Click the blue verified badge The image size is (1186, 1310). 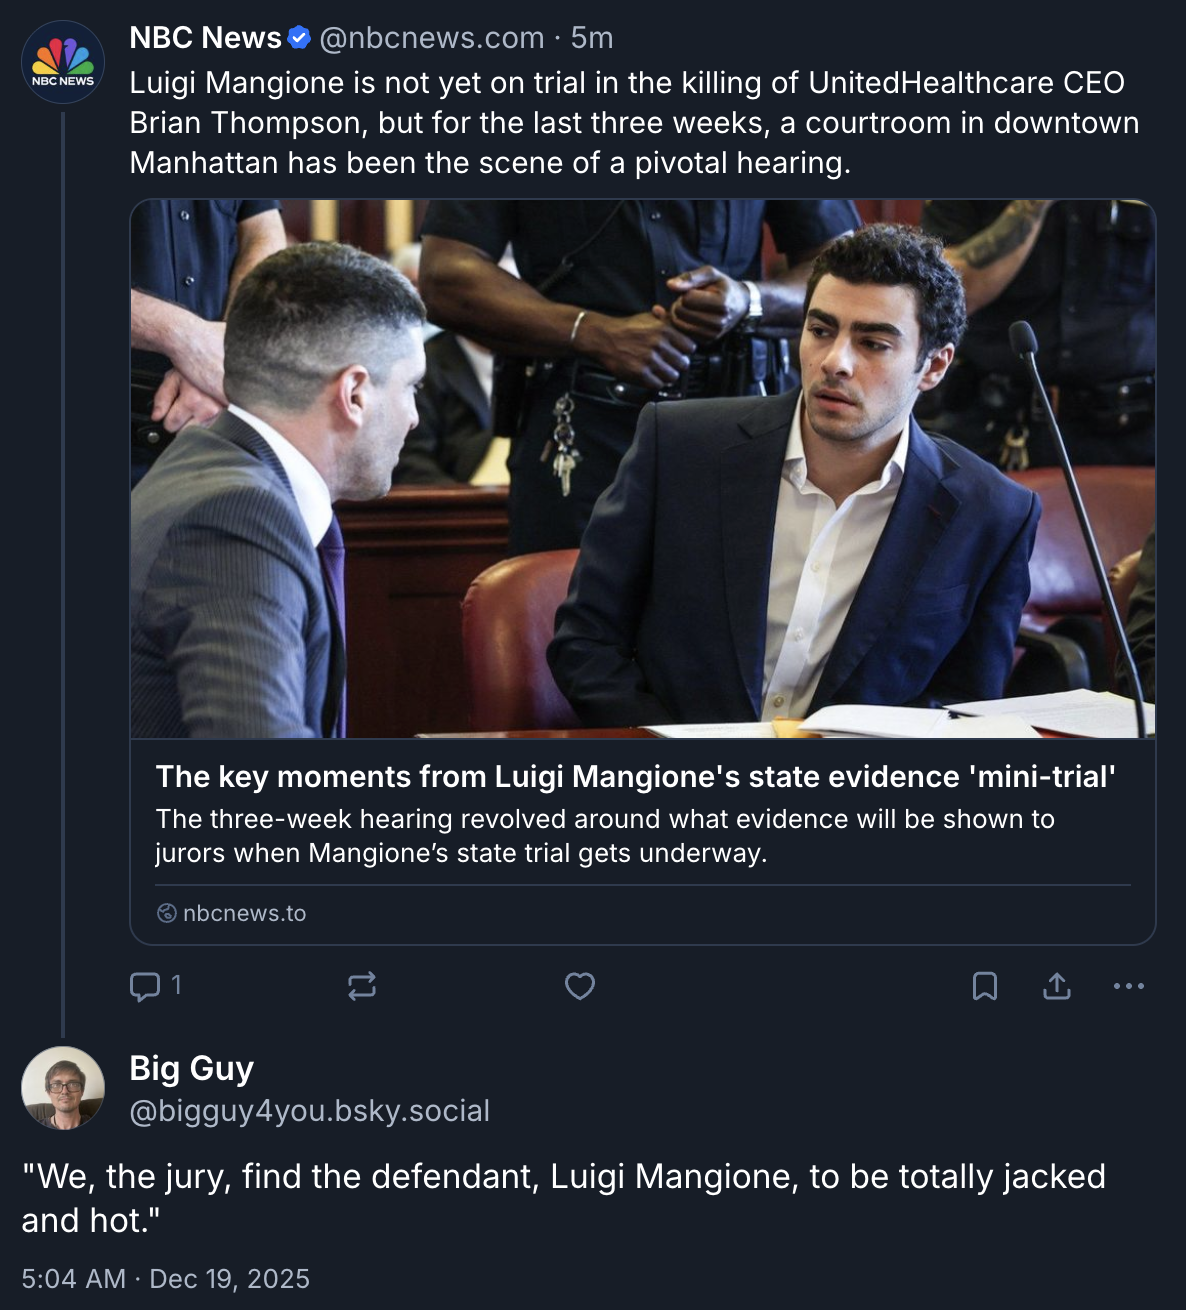[299, 38]
